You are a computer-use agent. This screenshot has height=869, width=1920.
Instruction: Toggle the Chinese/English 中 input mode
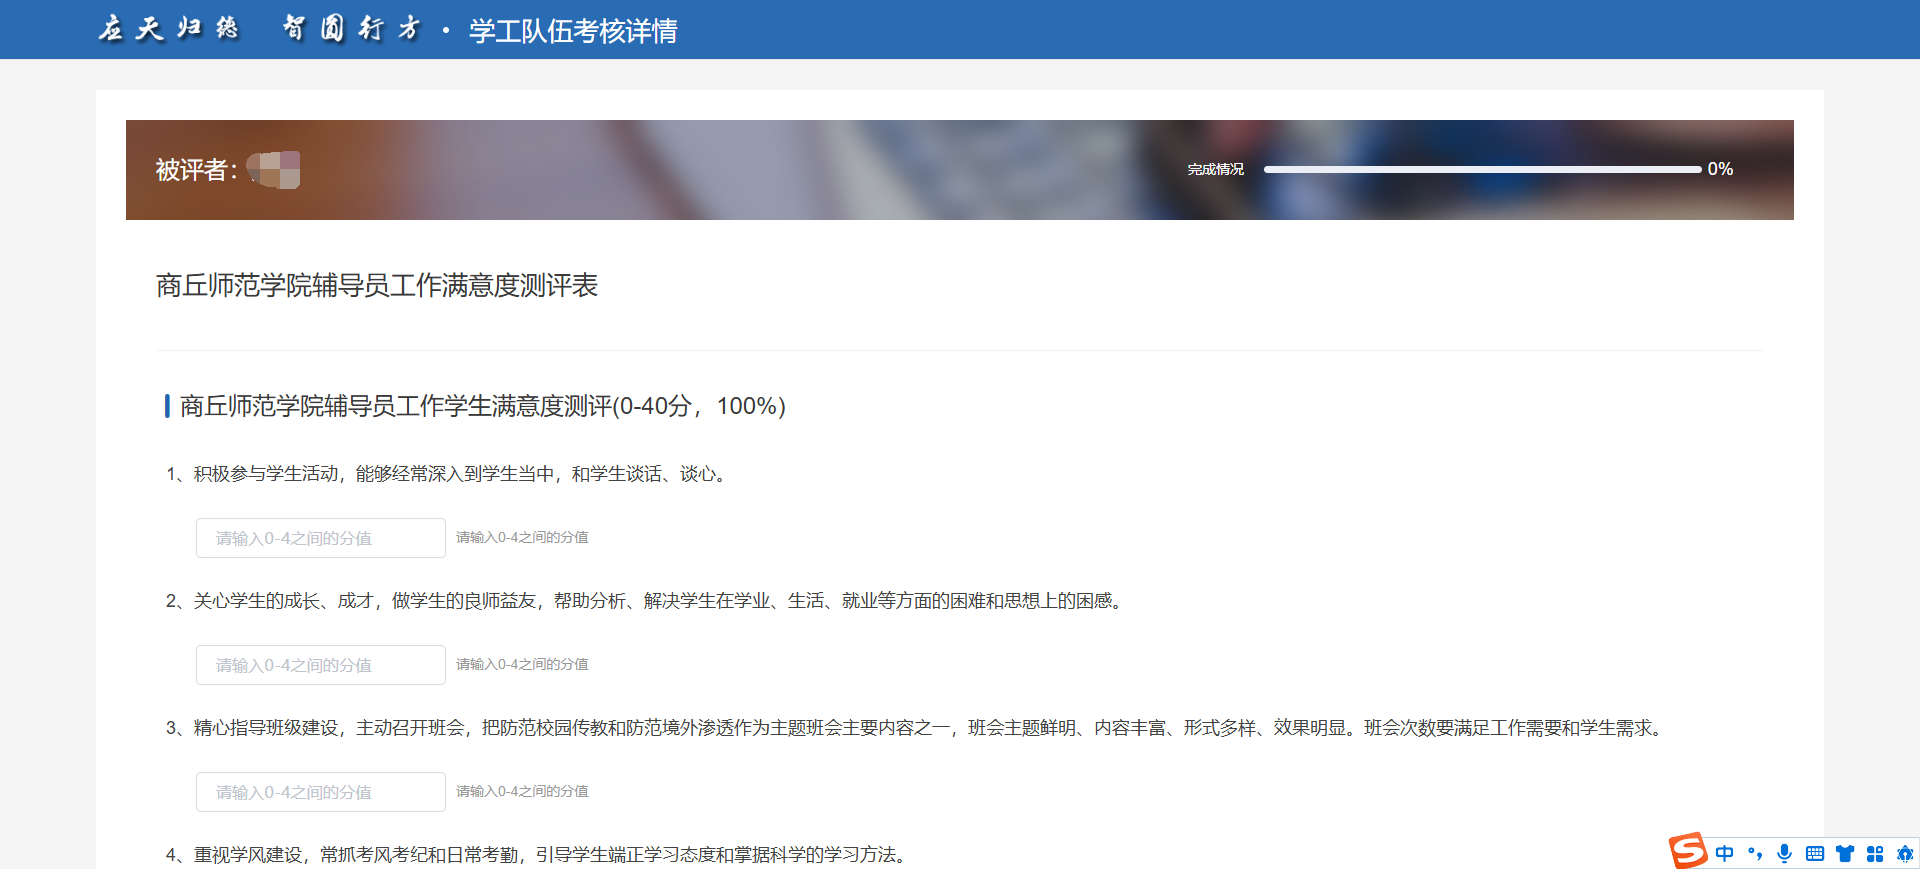click(1725, 853)
